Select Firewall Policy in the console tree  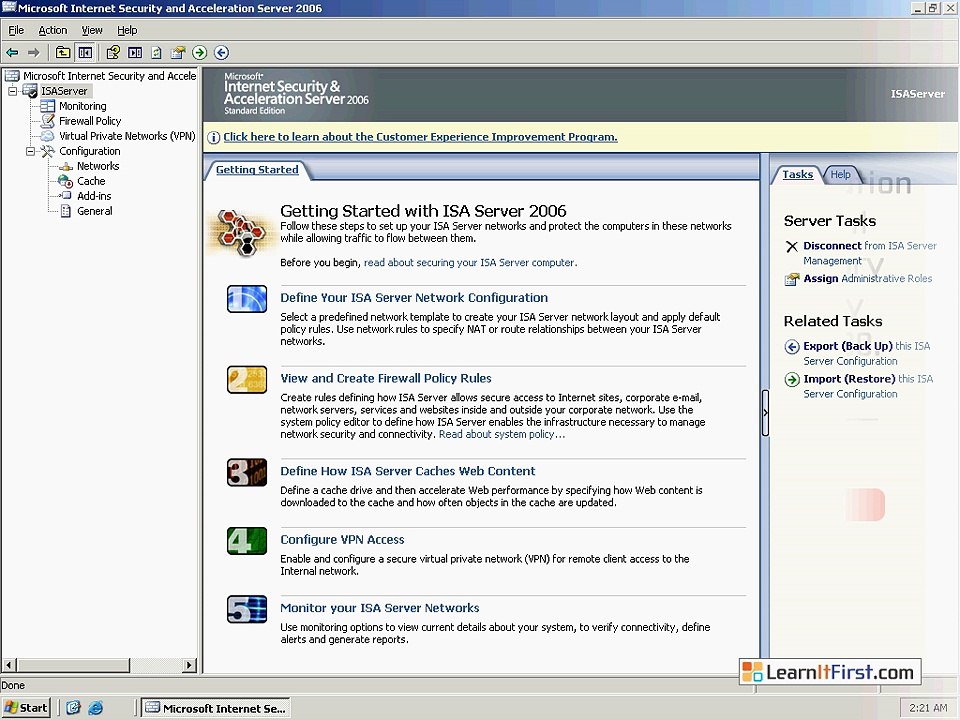click(90, 121)
